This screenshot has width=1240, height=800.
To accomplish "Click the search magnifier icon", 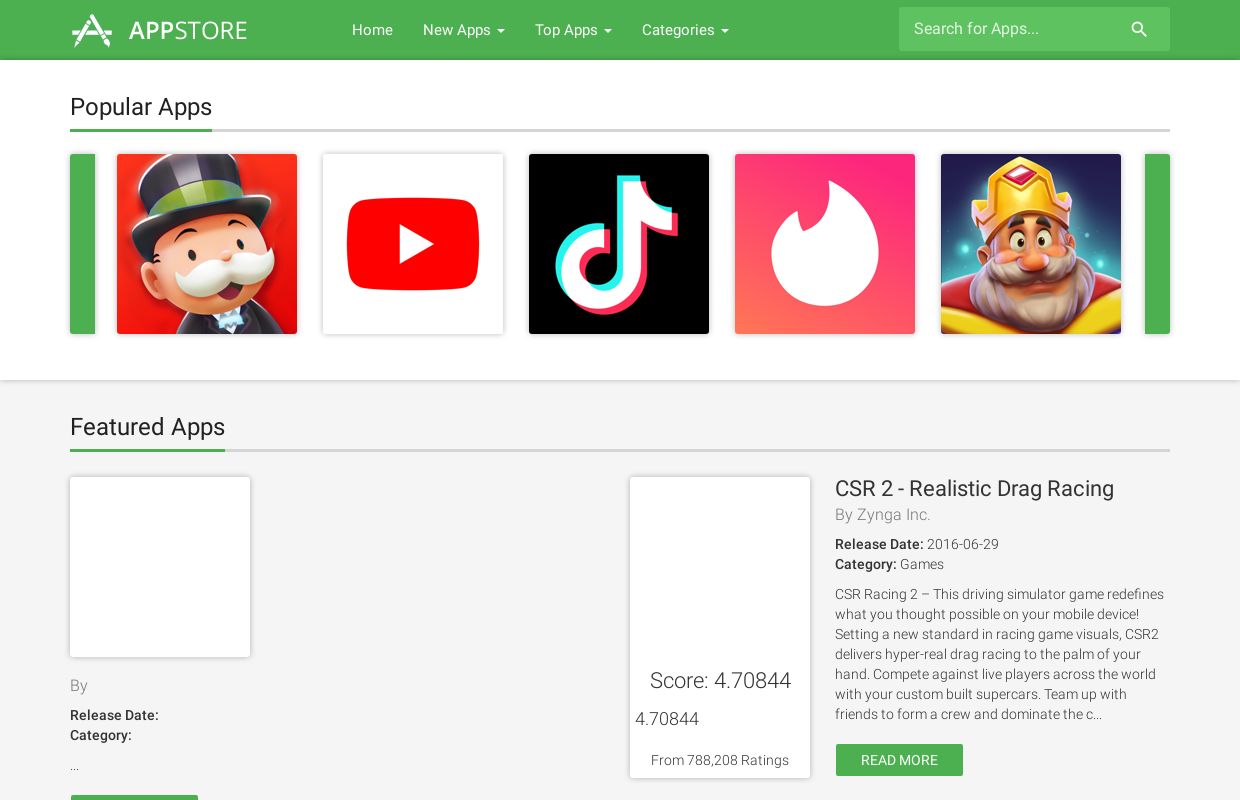I will pyautogui.click(x=1139, y=30).
